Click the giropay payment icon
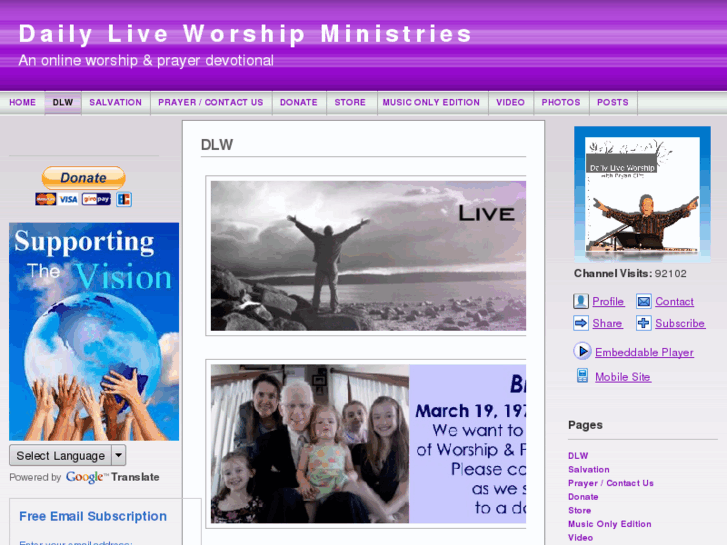 pyautogui.click(x=96, y=199)
